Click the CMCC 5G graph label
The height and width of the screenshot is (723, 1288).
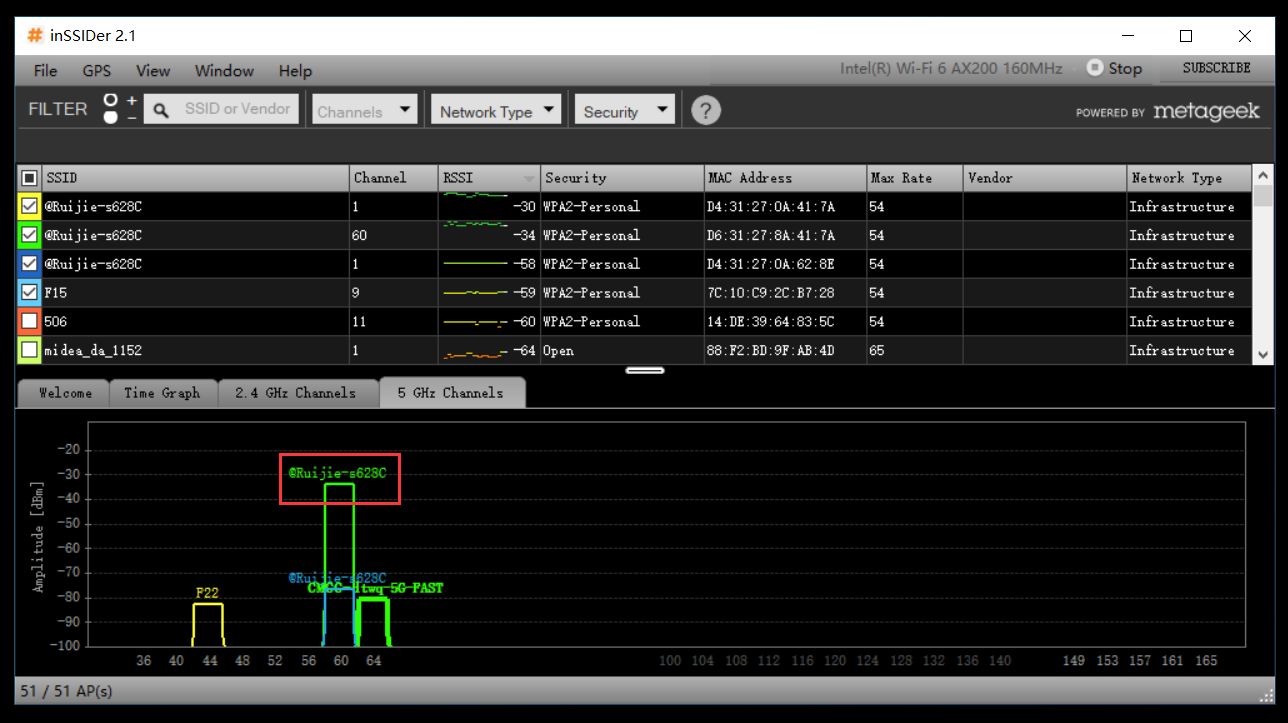[x=375, y=589]
